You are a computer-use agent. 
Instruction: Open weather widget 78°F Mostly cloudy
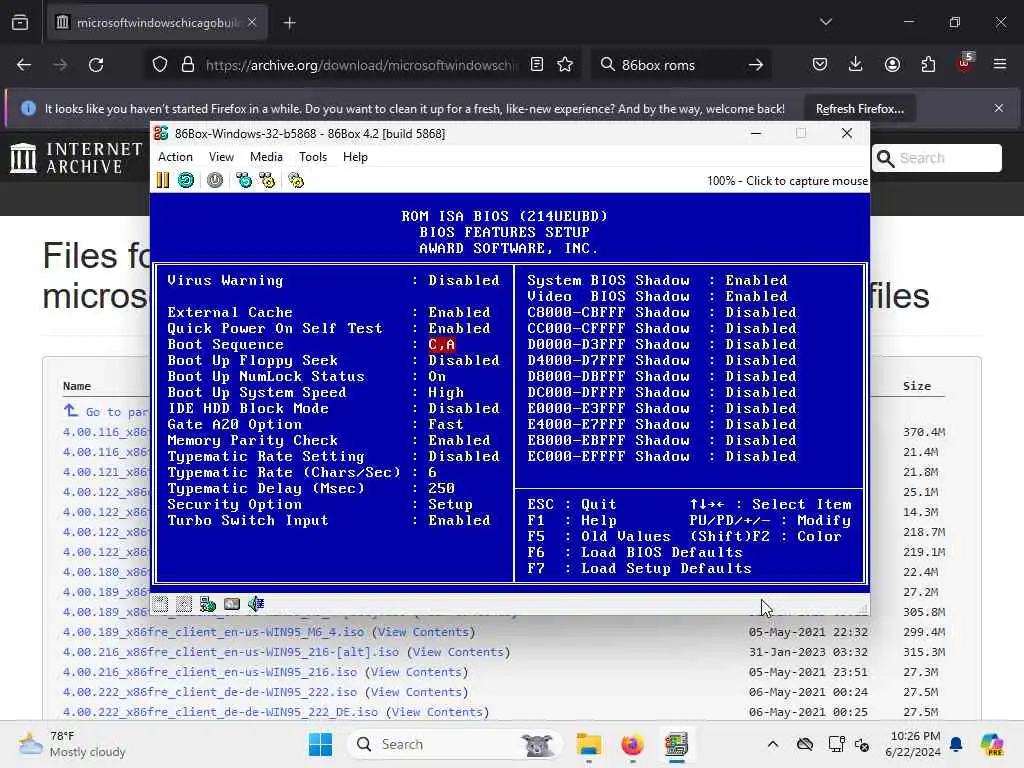72,744
